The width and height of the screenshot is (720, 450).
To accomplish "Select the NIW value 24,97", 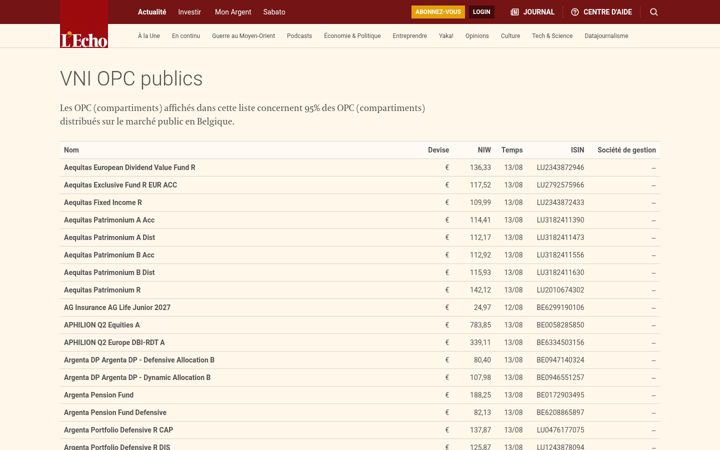I will [482, 307].
